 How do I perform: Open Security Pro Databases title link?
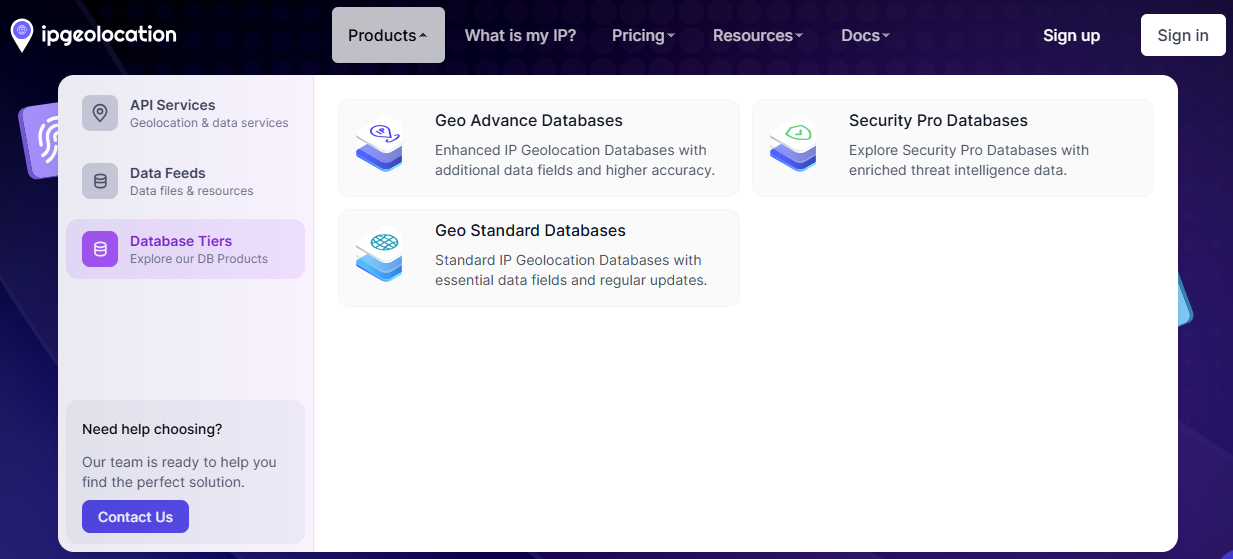pyautogui.click(x=938, y=121)
